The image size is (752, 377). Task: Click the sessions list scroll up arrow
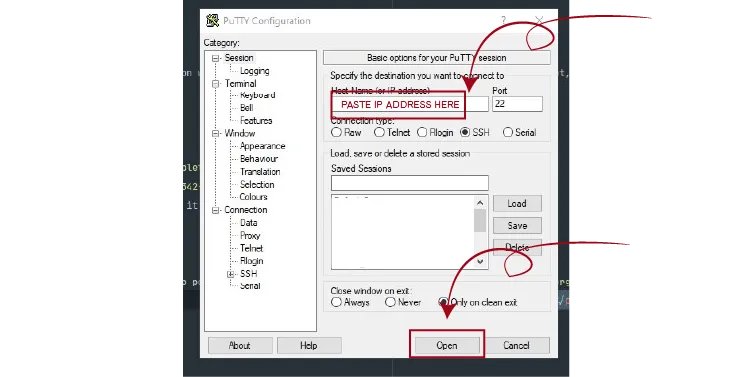480,203
